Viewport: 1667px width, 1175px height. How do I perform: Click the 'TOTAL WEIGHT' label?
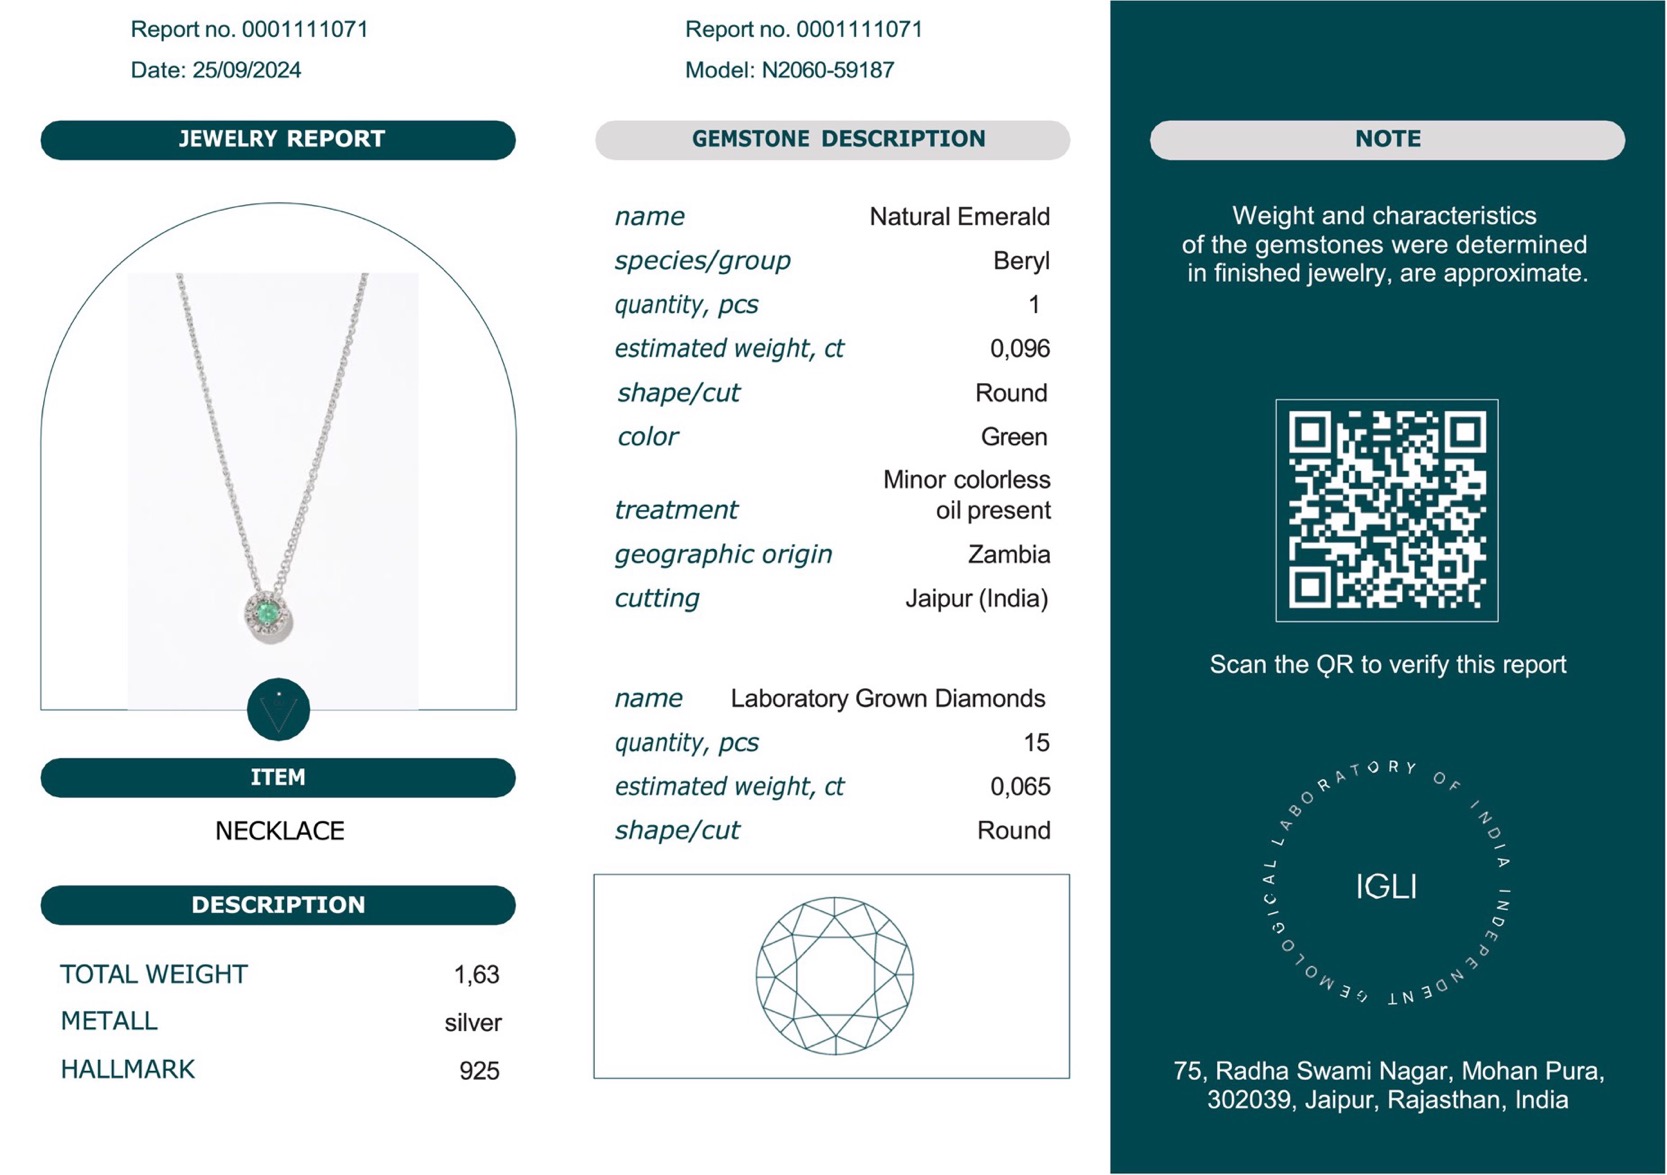pyautogui.click(x=154, y=975)
